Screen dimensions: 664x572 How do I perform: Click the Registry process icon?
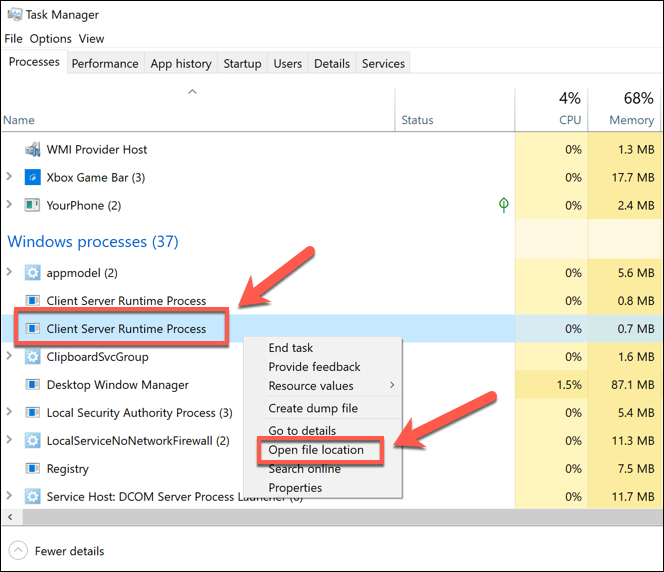pyautogui.click(x=31, y=469)
